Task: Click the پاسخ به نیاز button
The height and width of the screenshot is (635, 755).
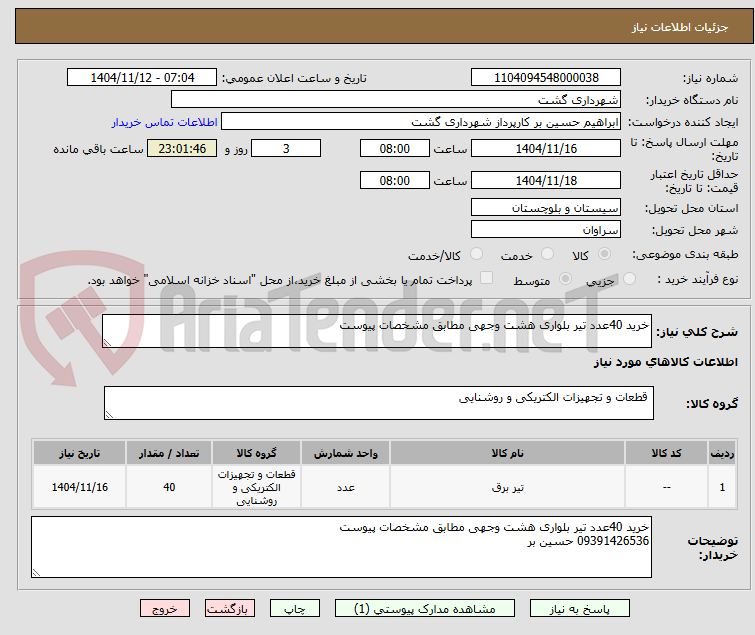Action: click(580, 609)
